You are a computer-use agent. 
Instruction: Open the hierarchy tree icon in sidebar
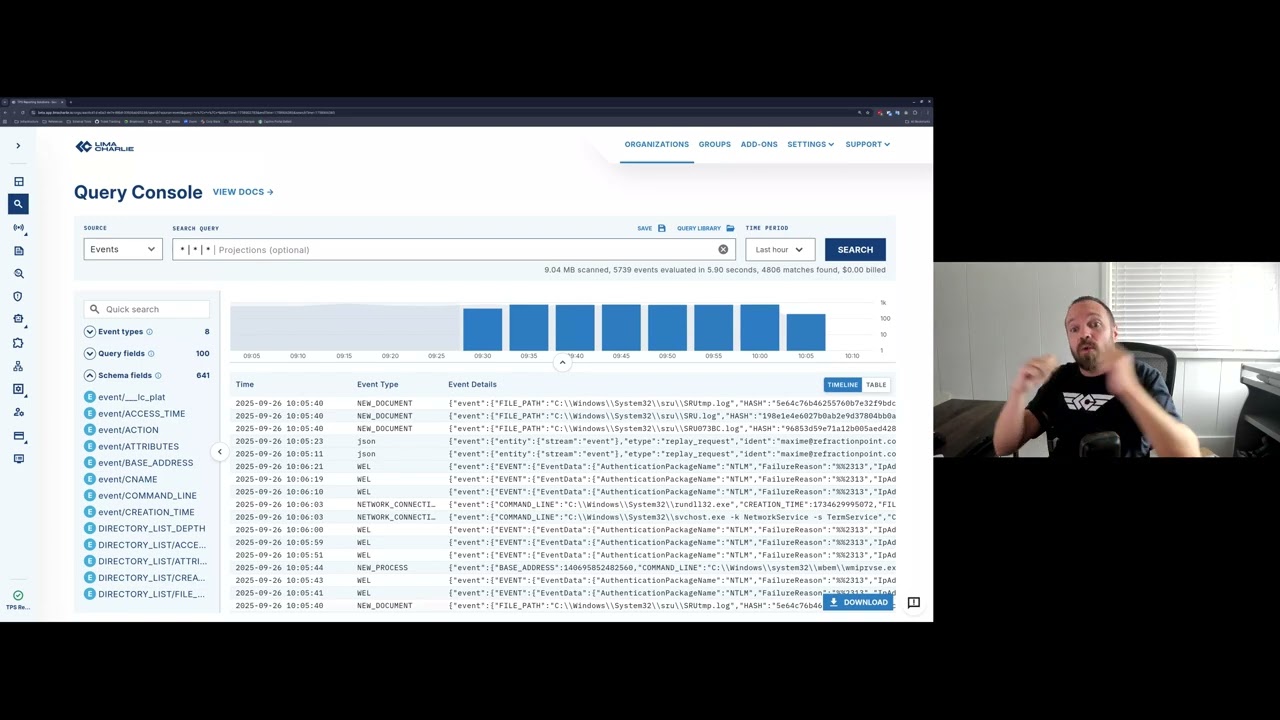coord(18,366)
